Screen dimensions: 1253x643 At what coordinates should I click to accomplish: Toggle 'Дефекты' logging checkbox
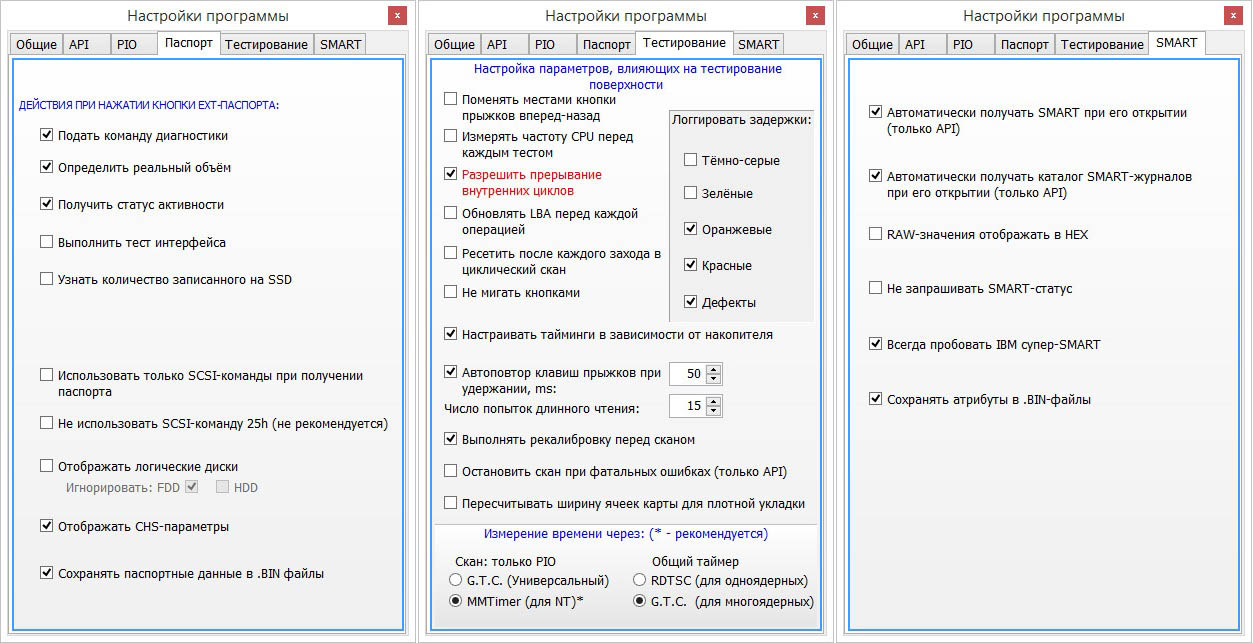690,302
